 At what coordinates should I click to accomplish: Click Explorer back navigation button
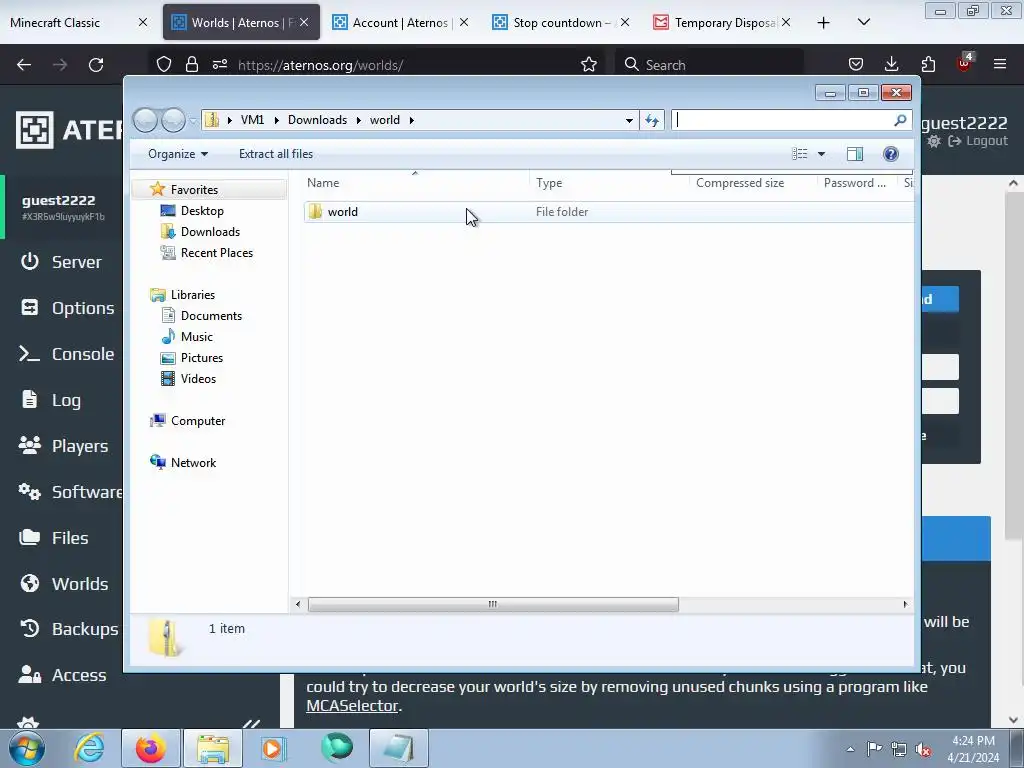pyautogui.click(x=145, y=120)
